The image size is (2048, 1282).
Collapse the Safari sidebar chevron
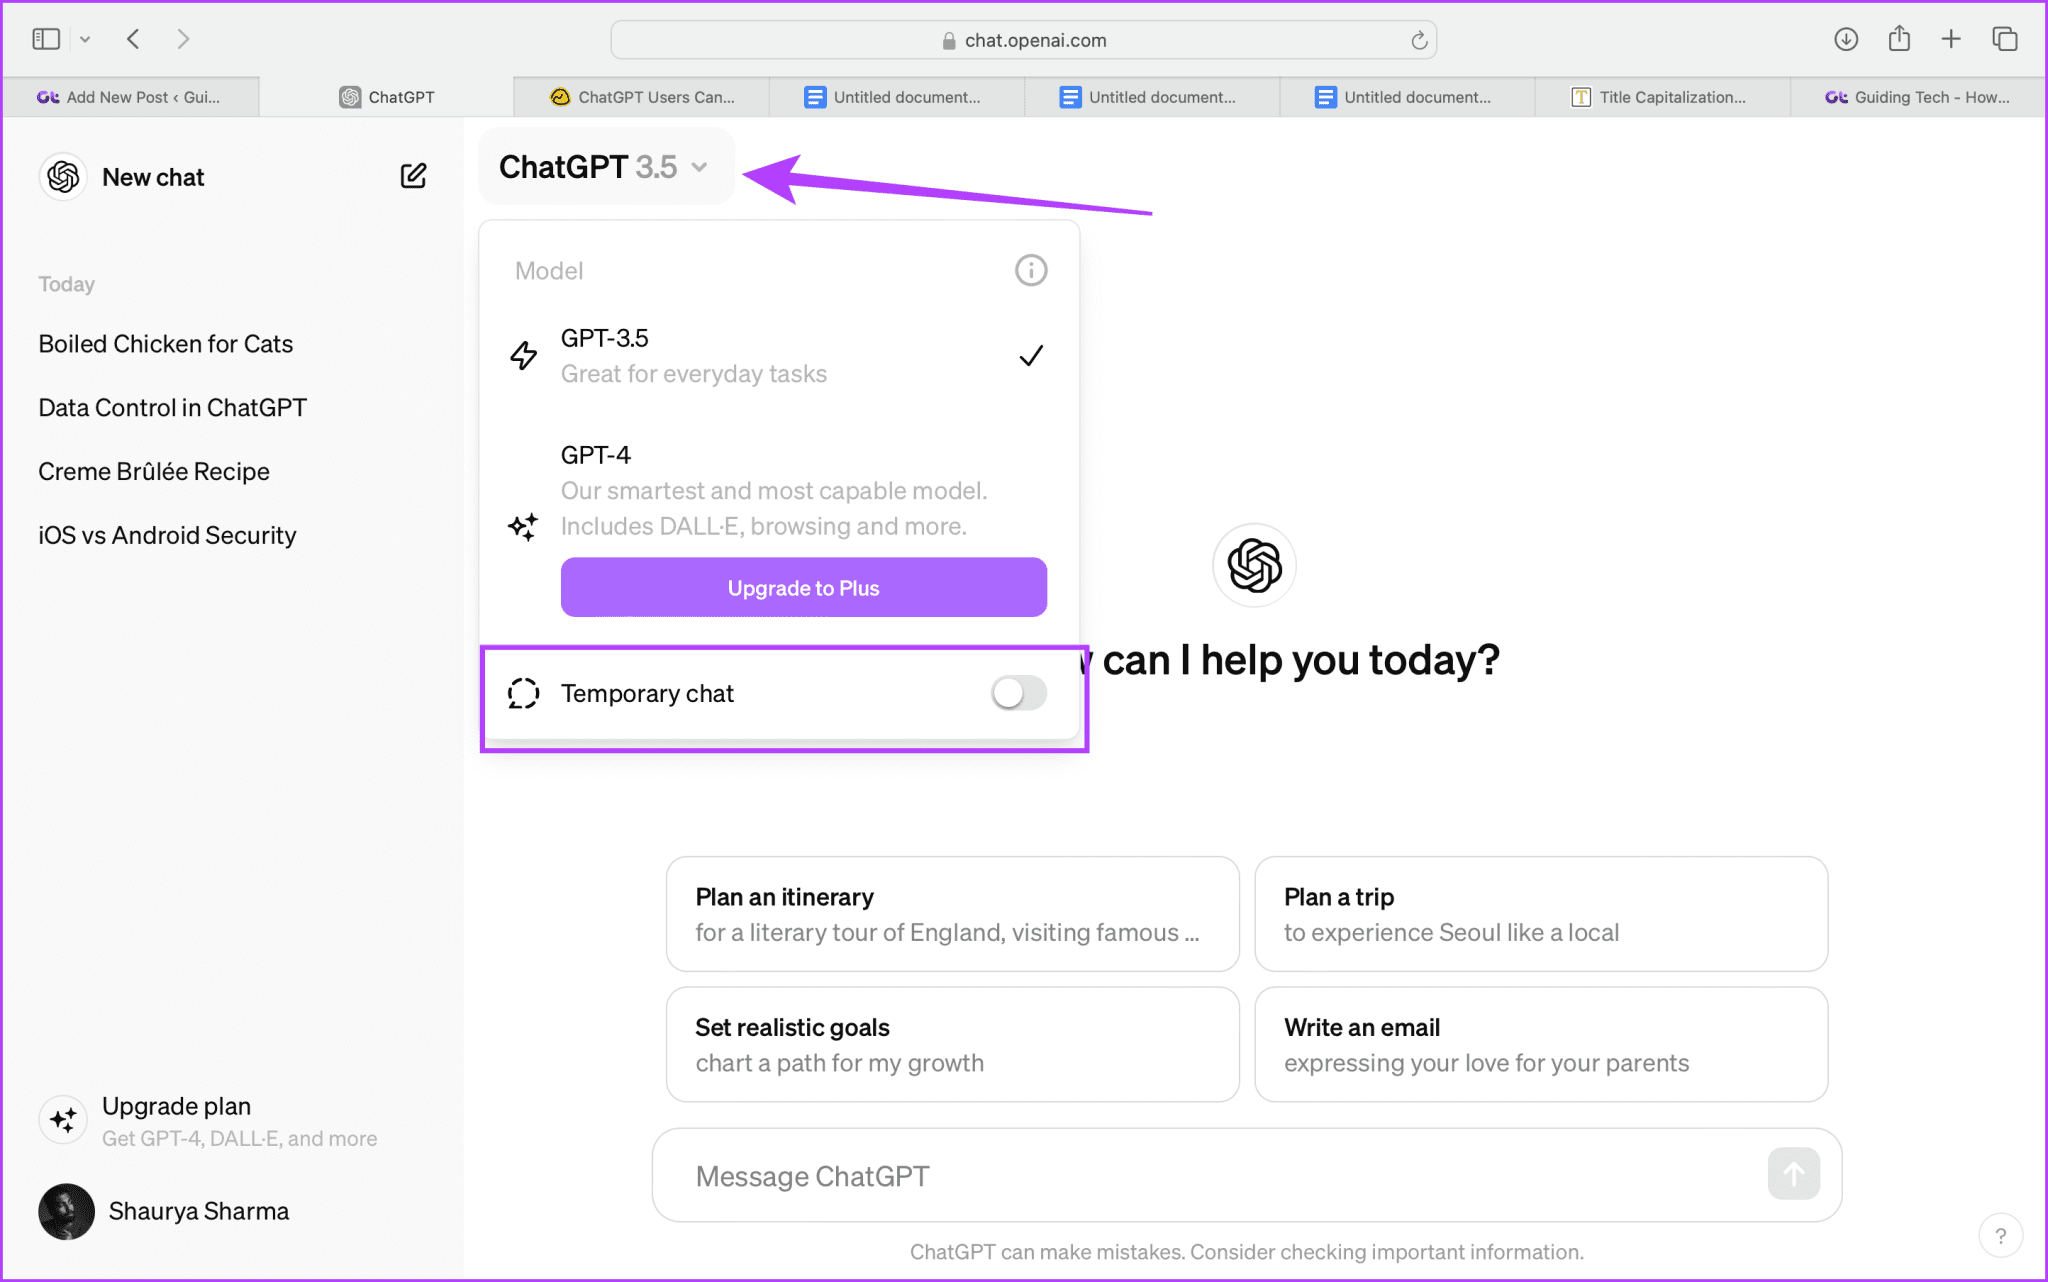(86, 39)
